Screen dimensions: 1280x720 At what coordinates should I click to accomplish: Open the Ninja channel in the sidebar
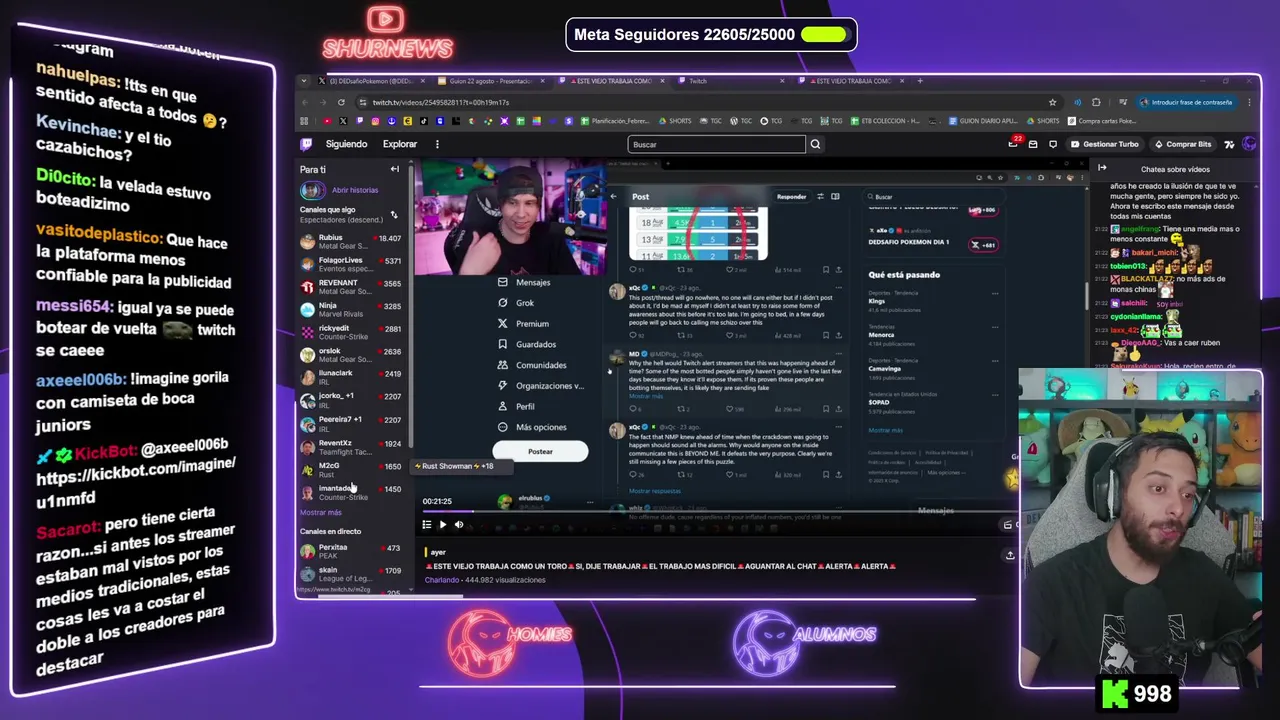(x=351, y=310)
